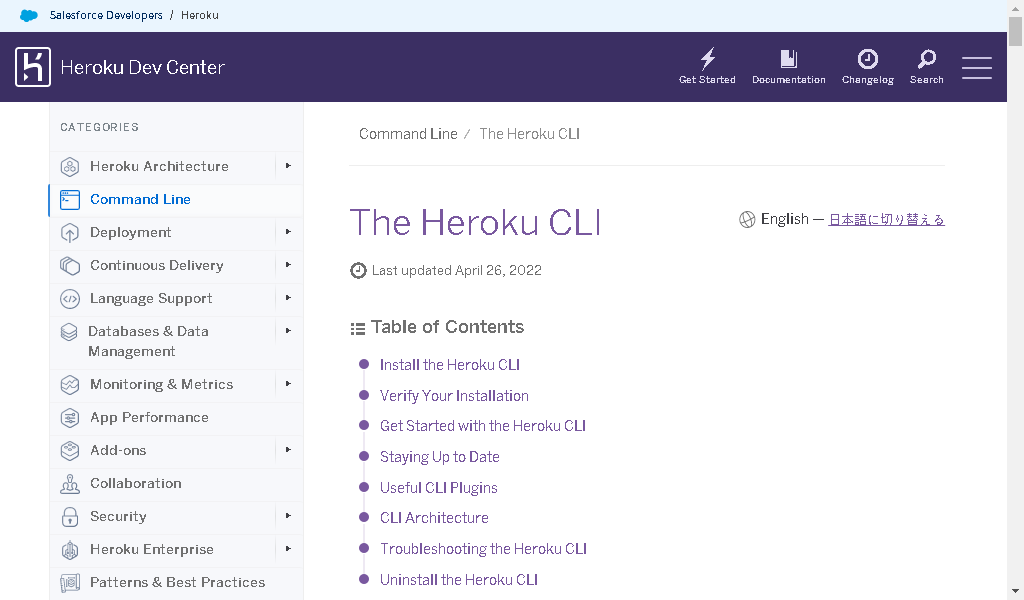Click the scrollbar down arrow
Image resolution: width=1024 pixels, height=600 pixels.
[x=1016, y=593]
